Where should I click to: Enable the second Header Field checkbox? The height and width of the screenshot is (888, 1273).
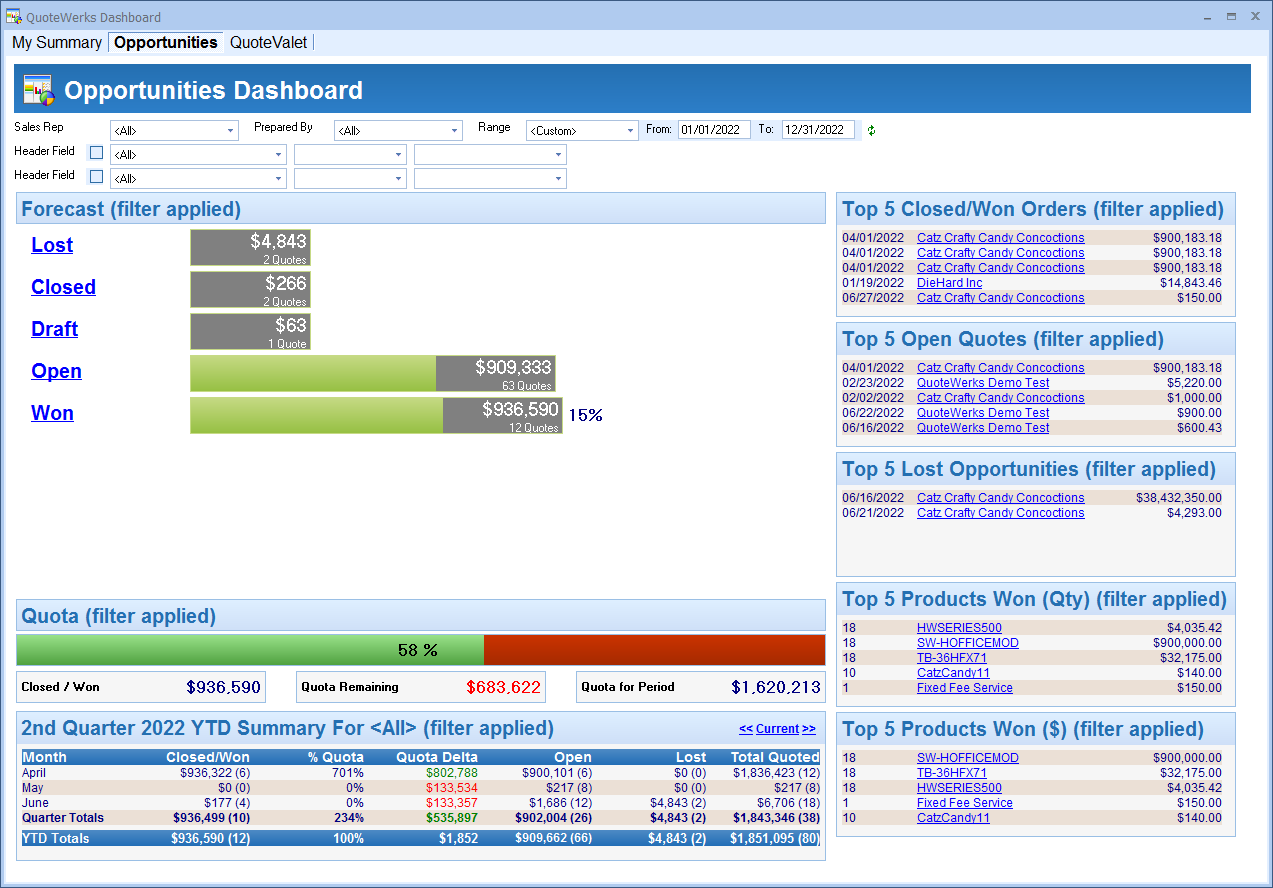coord(96,177)
